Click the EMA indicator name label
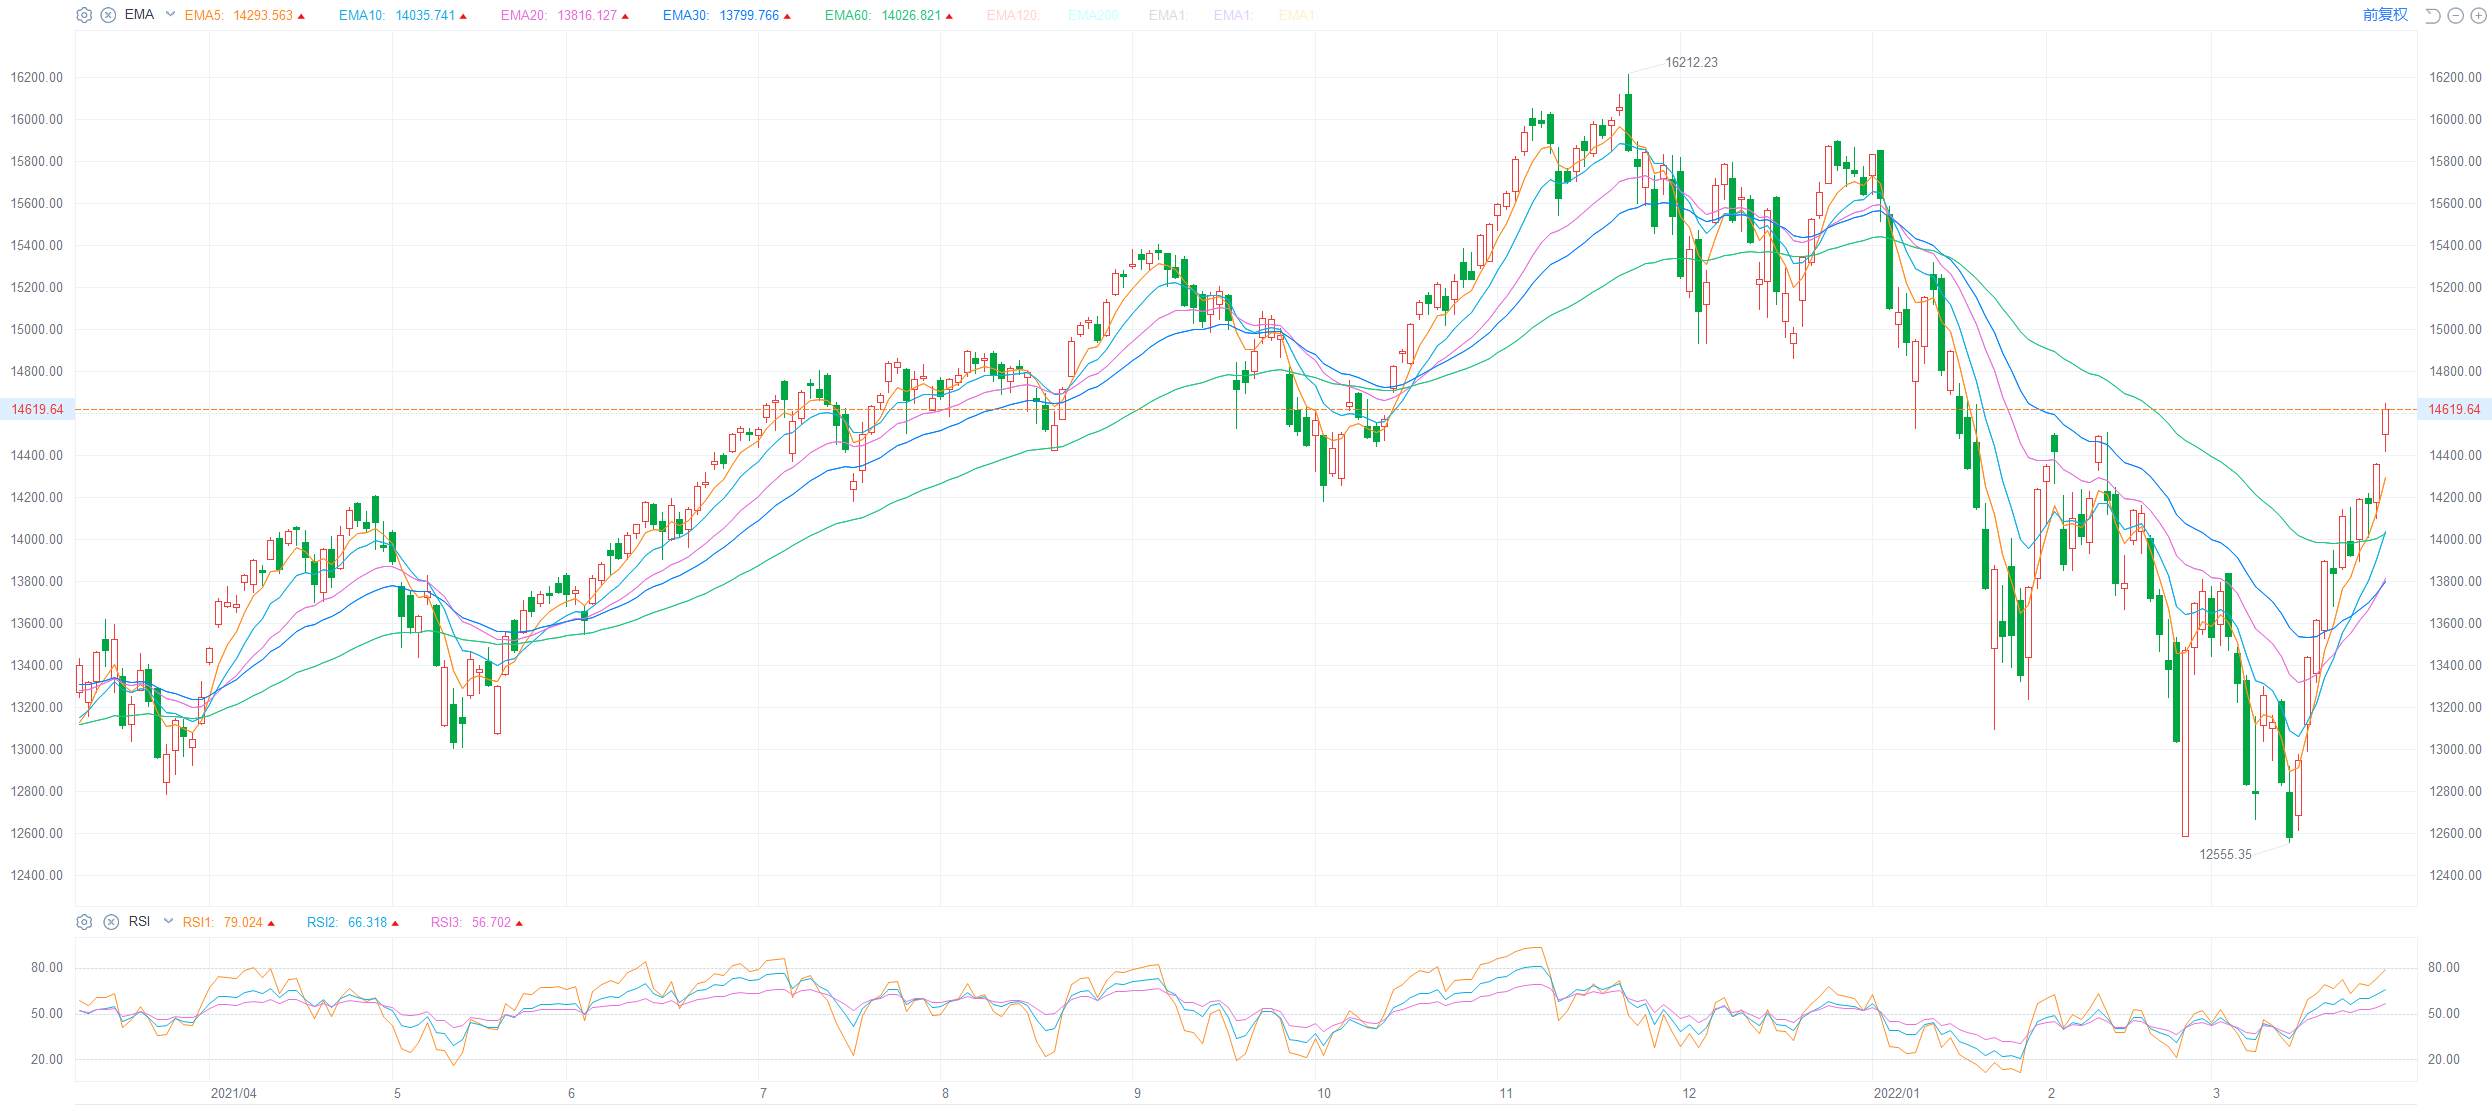Image resolution: width=2492 pixels, height=1105 pixels. (x=139, y=15)
